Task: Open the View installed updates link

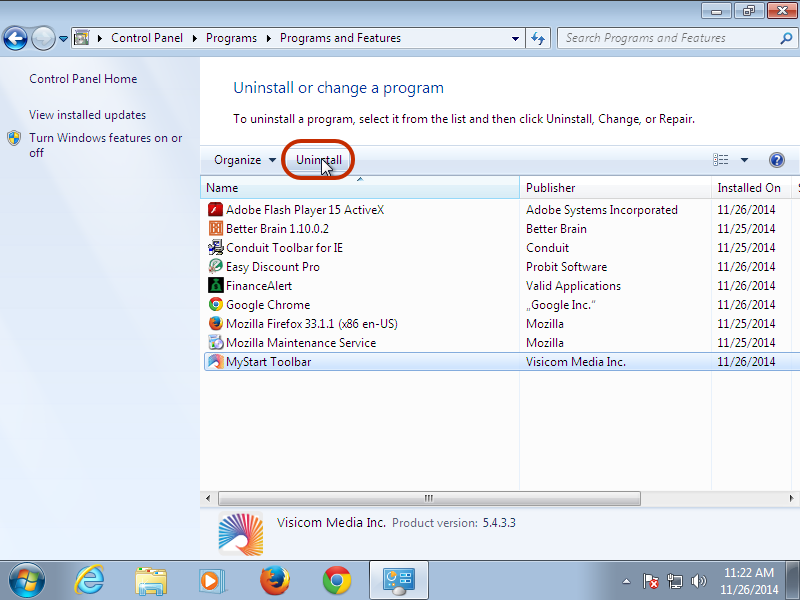Action: [87, 115]
